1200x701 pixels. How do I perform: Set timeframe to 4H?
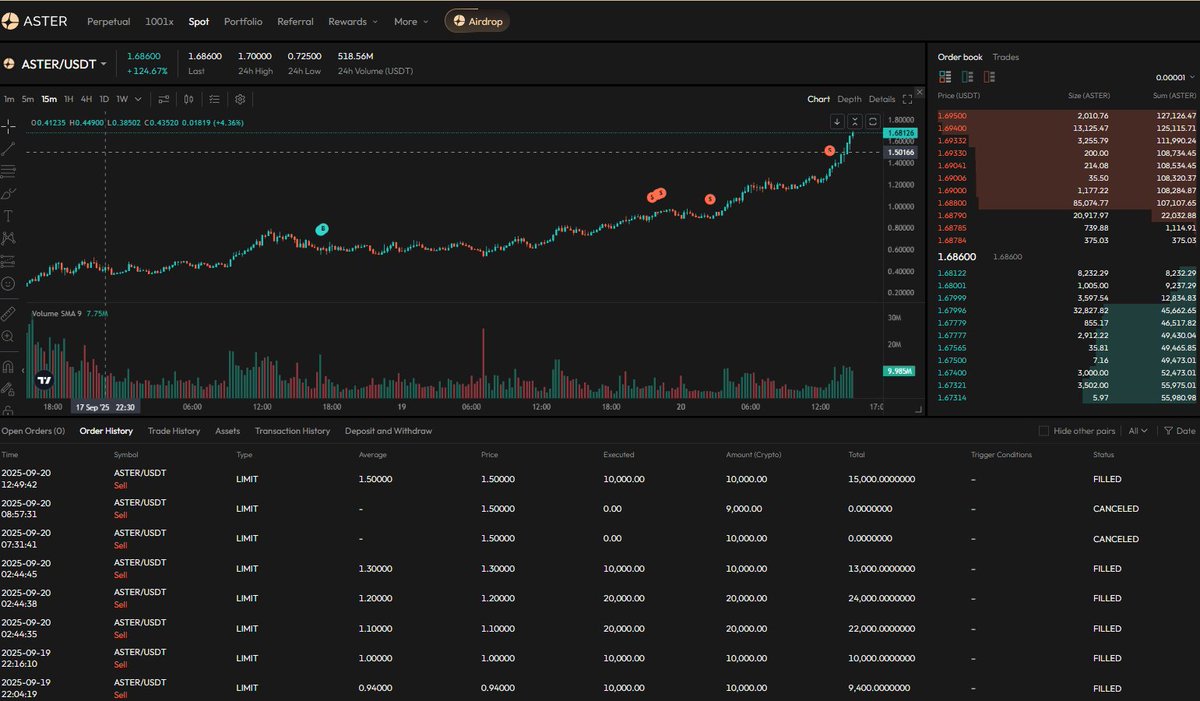(87, 99)
